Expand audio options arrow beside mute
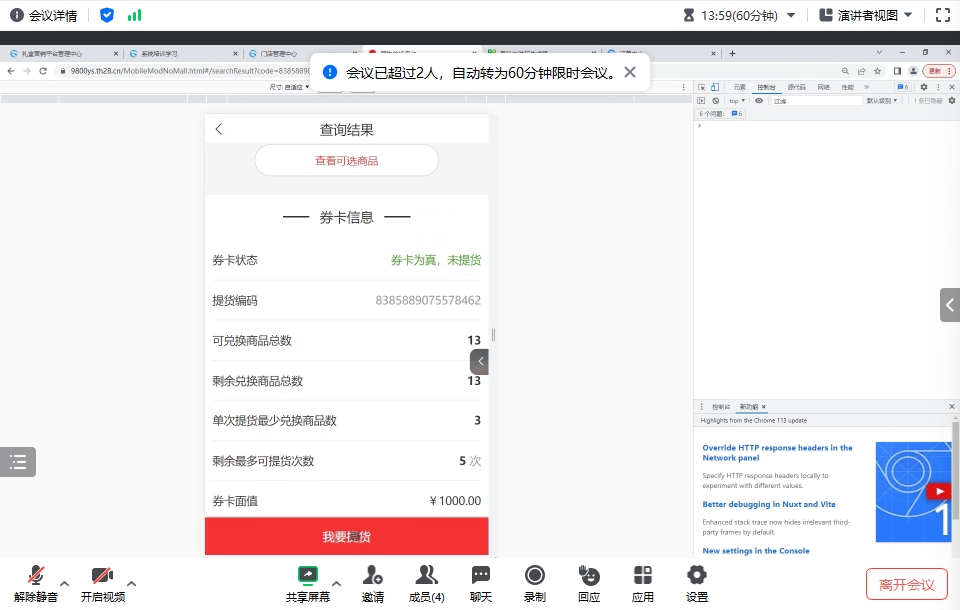 (x=65, y=583)
